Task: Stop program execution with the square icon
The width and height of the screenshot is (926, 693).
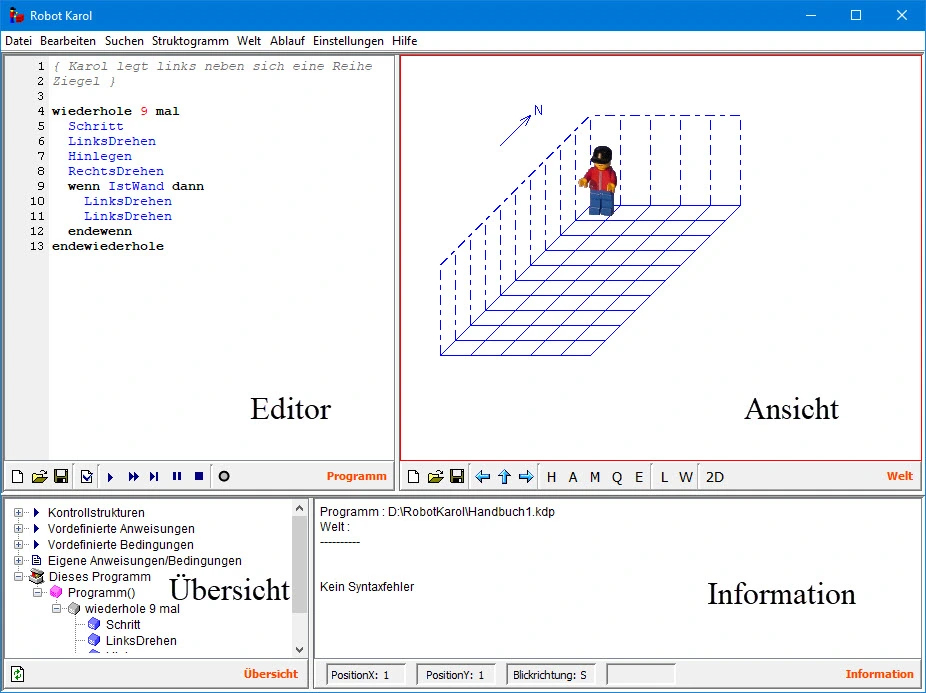Action: 199,477
